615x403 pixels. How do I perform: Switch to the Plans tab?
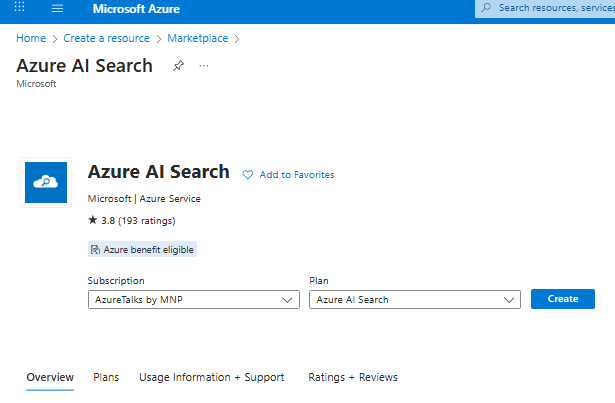click(106, 377)
